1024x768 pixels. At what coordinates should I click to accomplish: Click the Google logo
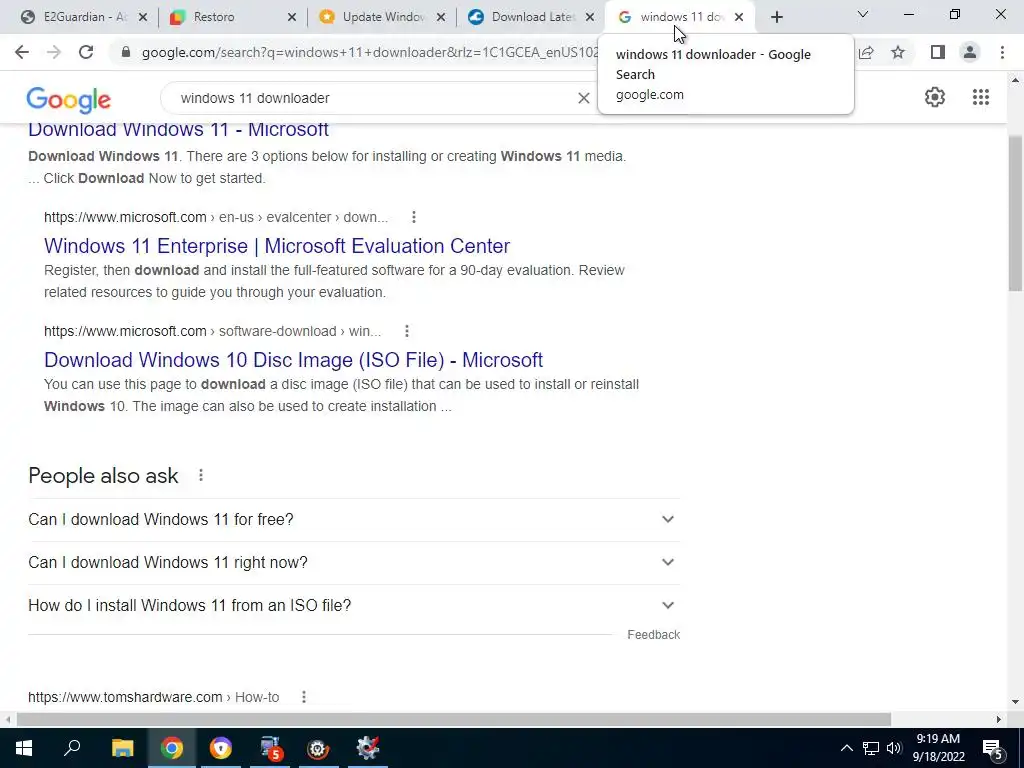click(69, 99)
